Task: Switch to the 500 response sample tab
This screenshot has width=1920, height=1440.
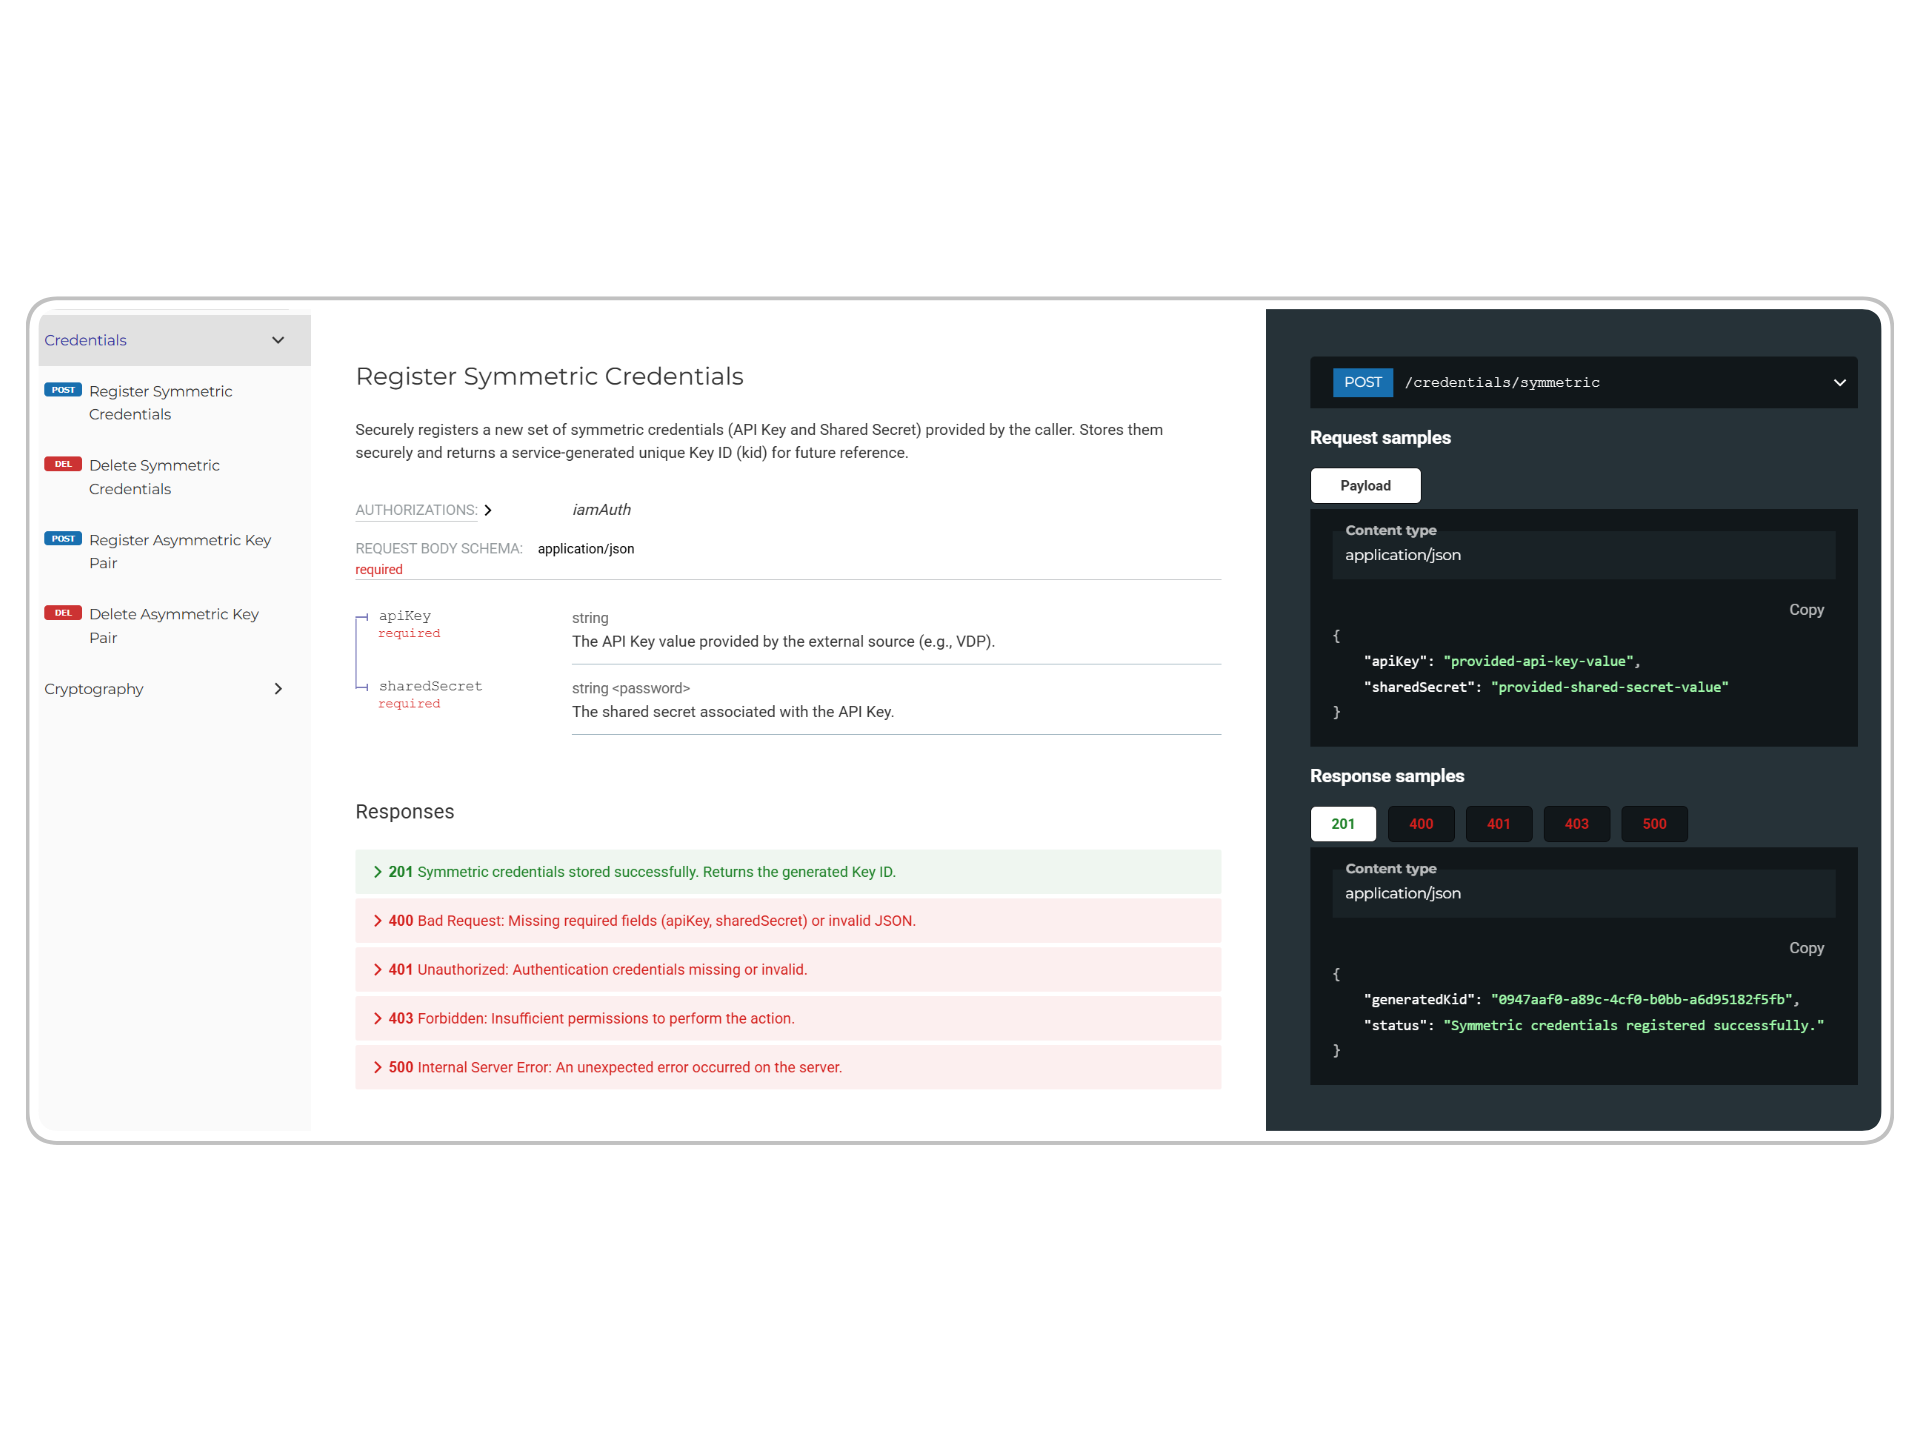Action: click(1653, 824)
